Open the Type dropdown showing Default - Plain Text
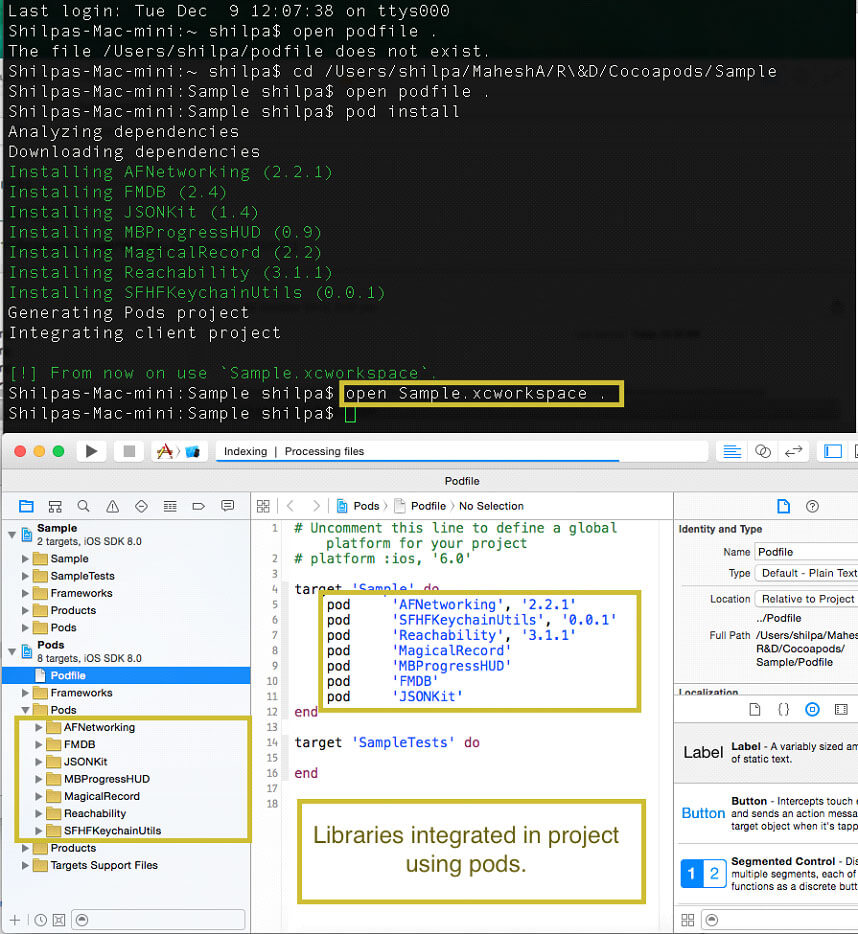This screenshot has height=934, width=858. point(806,573)
